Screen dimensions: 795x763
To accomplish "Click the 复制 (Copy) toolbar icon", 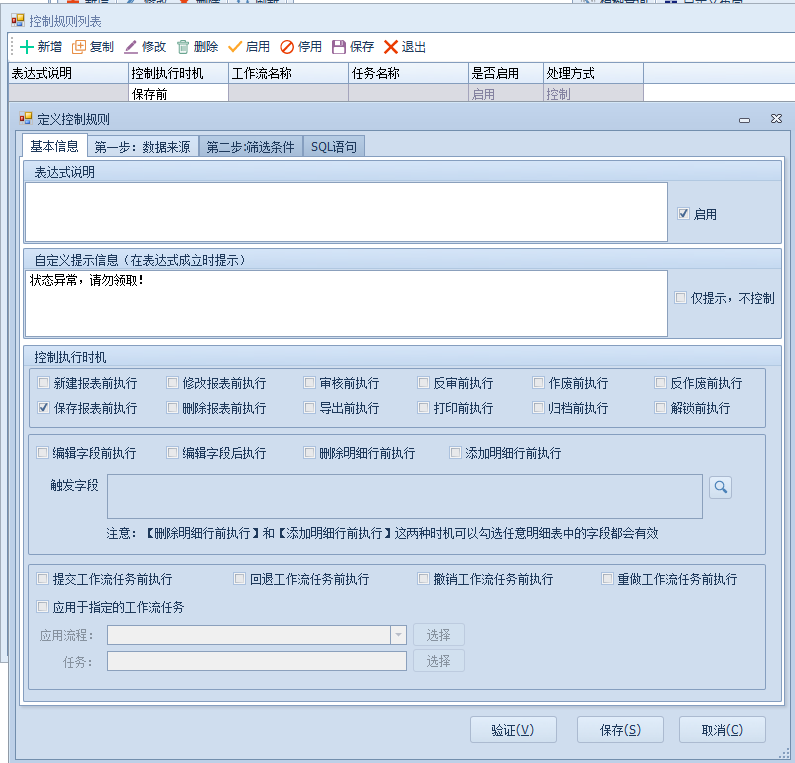I will pos(79,47).
